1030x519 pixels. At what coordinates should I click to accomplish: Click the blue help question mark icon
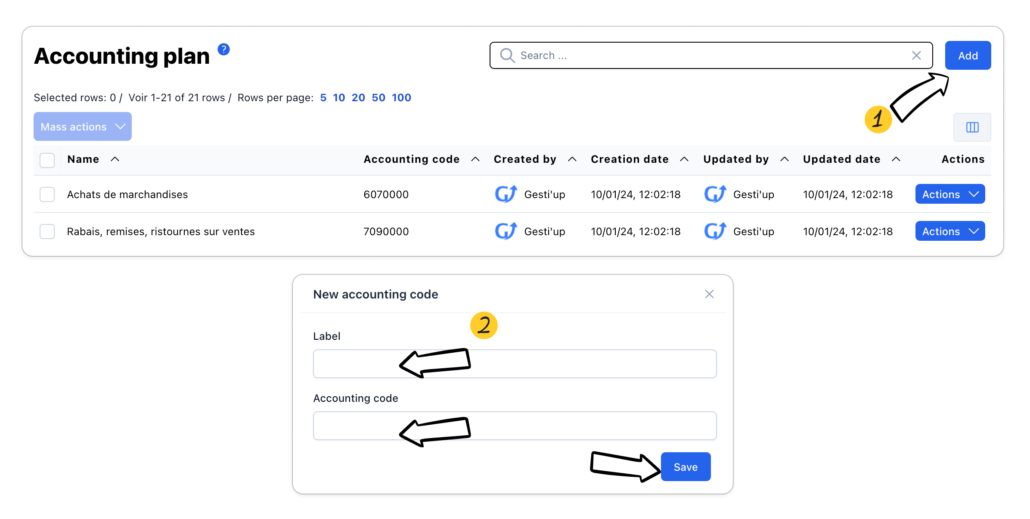click(224, 49)
